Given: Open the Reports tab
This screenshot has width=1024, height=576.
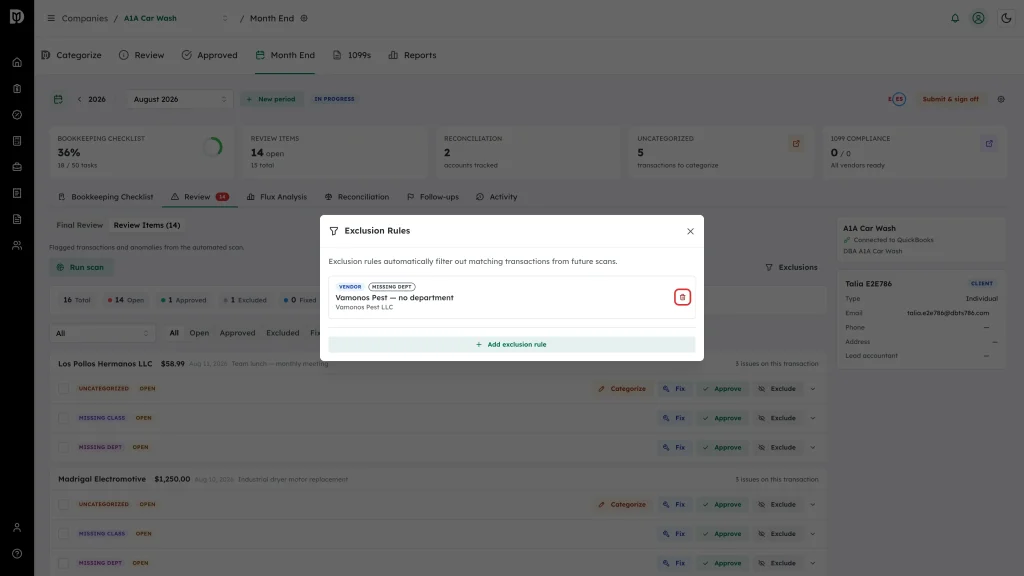Looking at the screenshot, I should coord(412,56).
